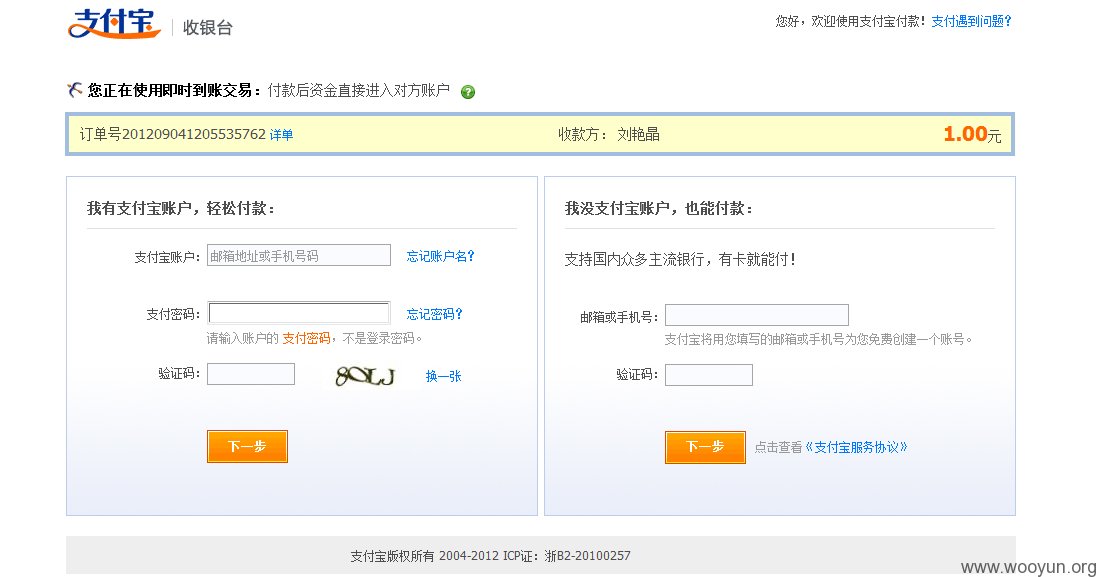Screen dimensions: 1097x577
Task: Click 下一步 button under account login
Action: (248, 446)
